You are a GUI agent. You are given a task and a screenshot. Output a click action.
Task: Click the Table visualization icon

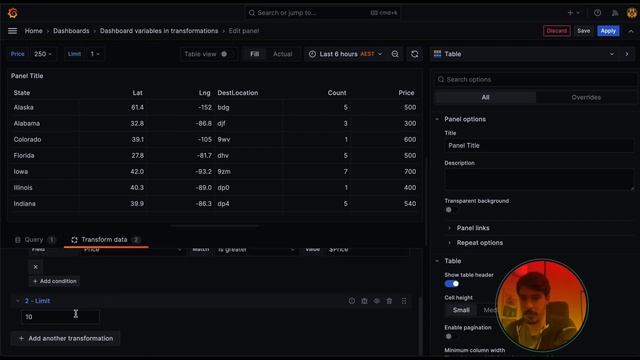point(437,54)
